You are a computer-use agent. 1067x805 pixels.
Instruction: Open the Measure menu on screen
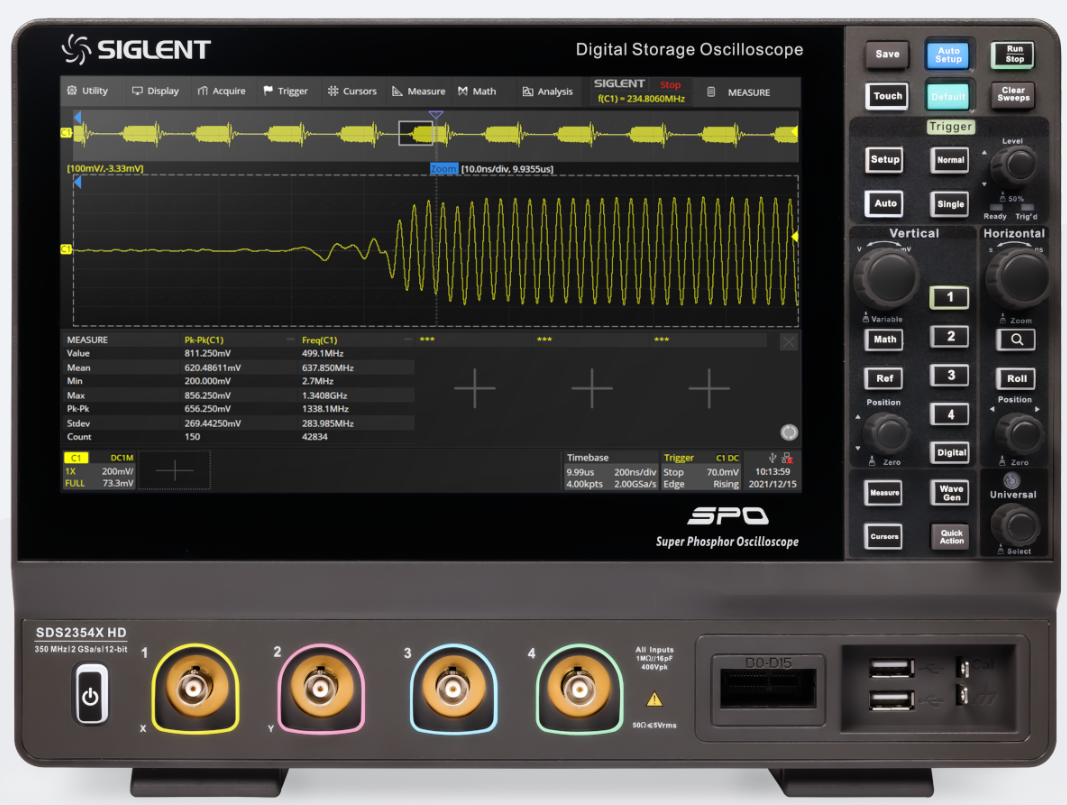pyautogui.click(x=418, y=91)
